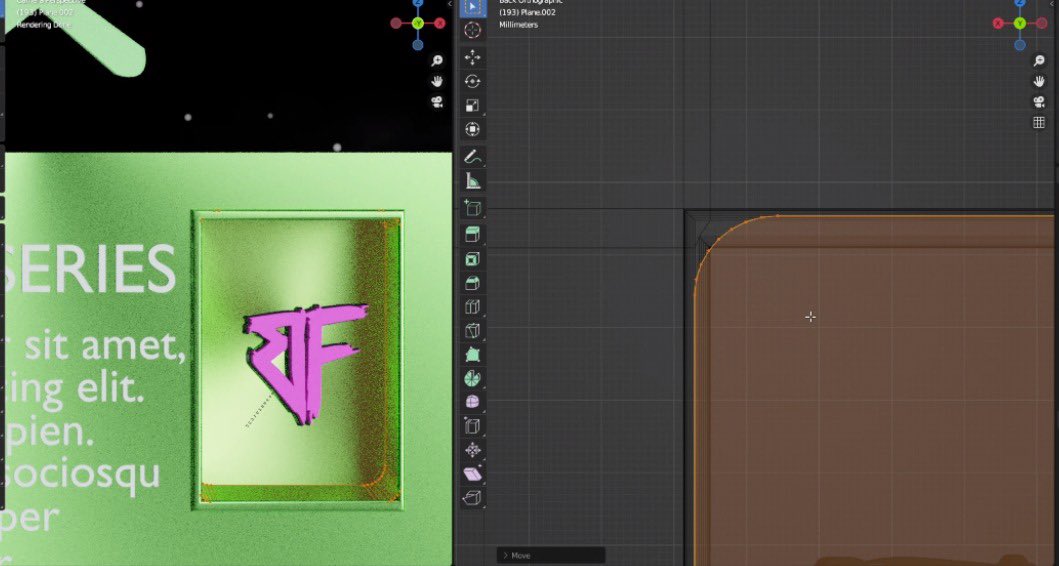Viewport: 1059px width, 566px height.
Task: Pick the Rip Region tool
Action: 472,498
